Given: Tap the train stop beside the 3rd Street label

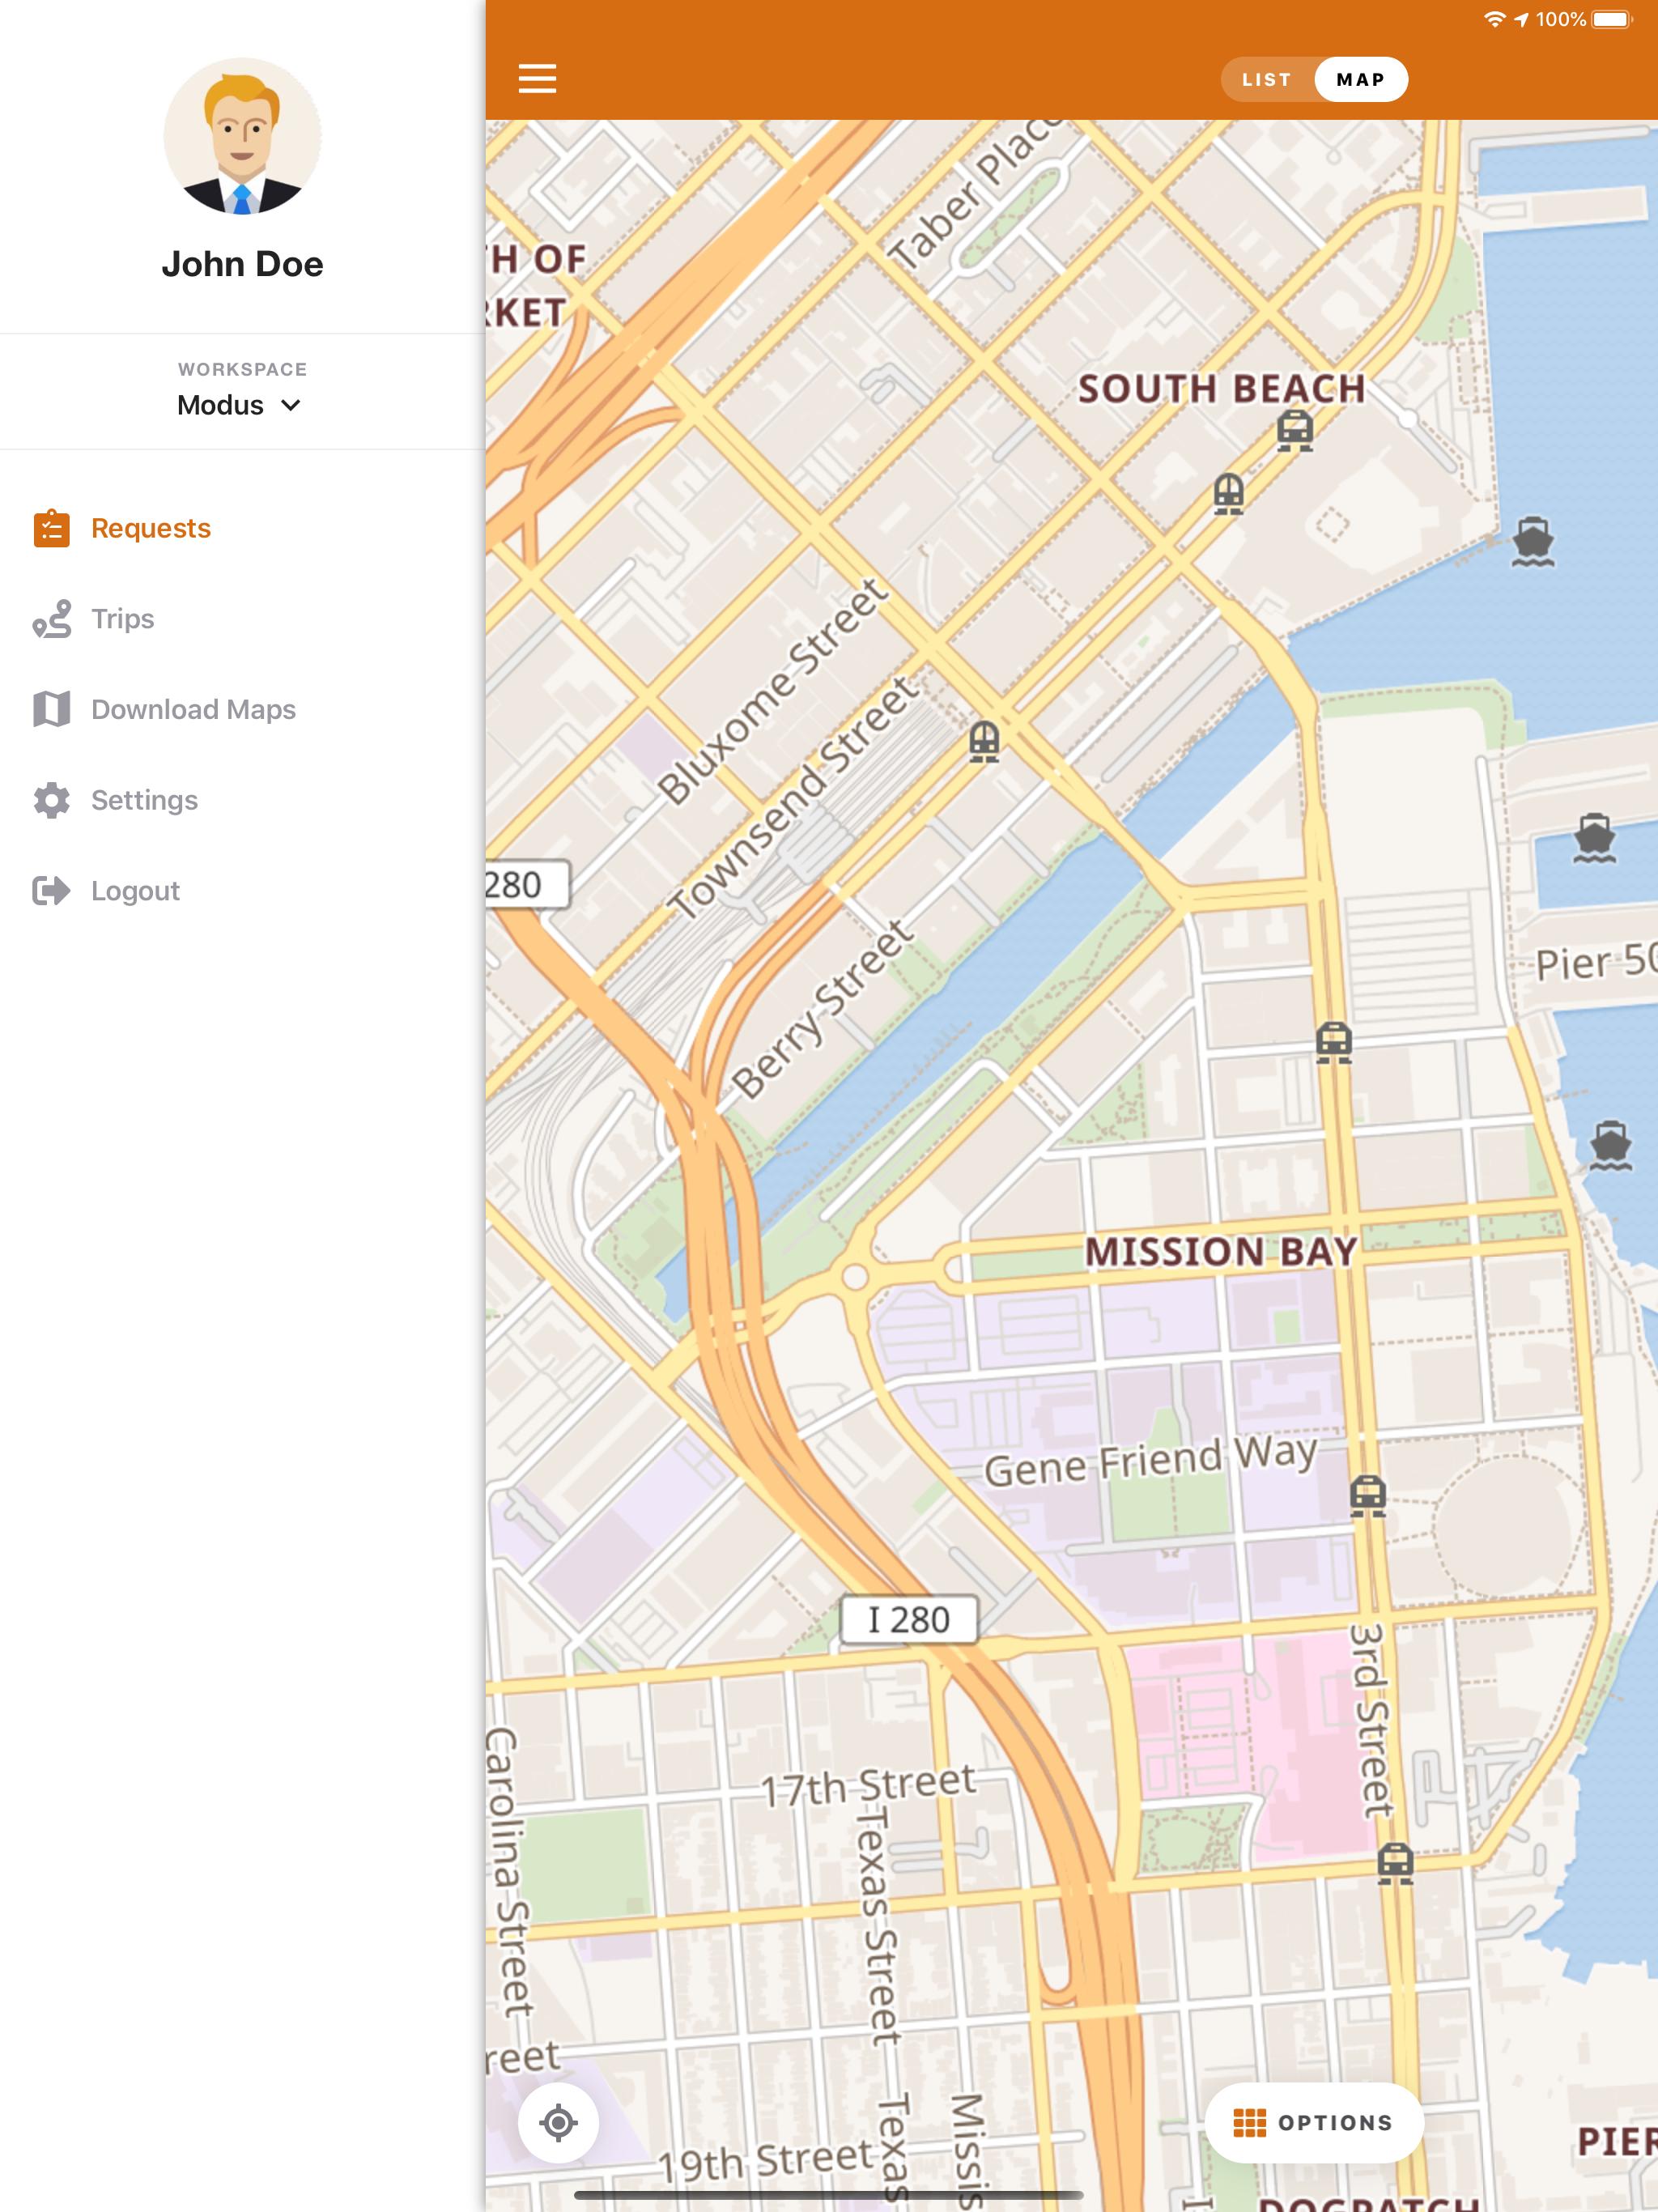Looking at the screenshot, I should (1395, 1863).
